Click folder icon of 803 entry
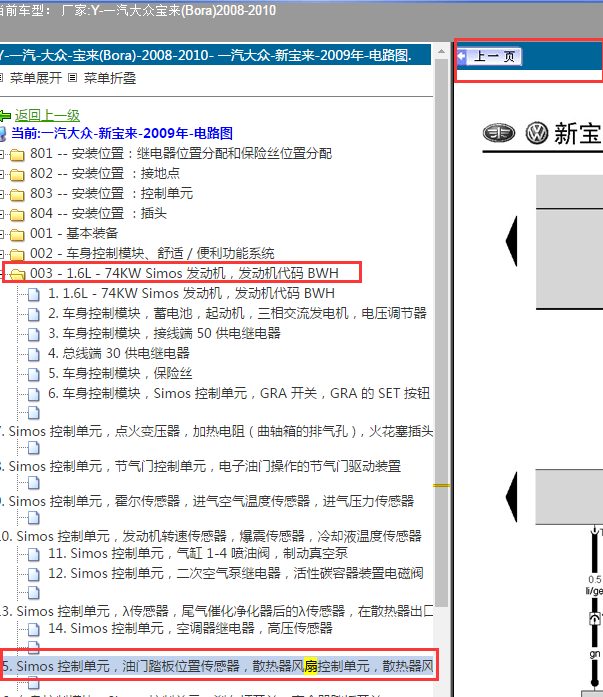 [17, 194]
